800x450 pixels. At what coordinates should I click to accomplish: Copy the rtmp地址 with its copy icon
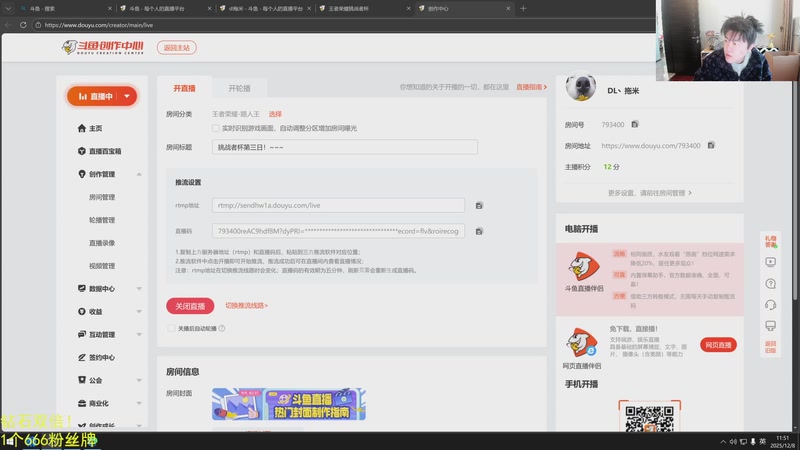[x=479, y=206]
